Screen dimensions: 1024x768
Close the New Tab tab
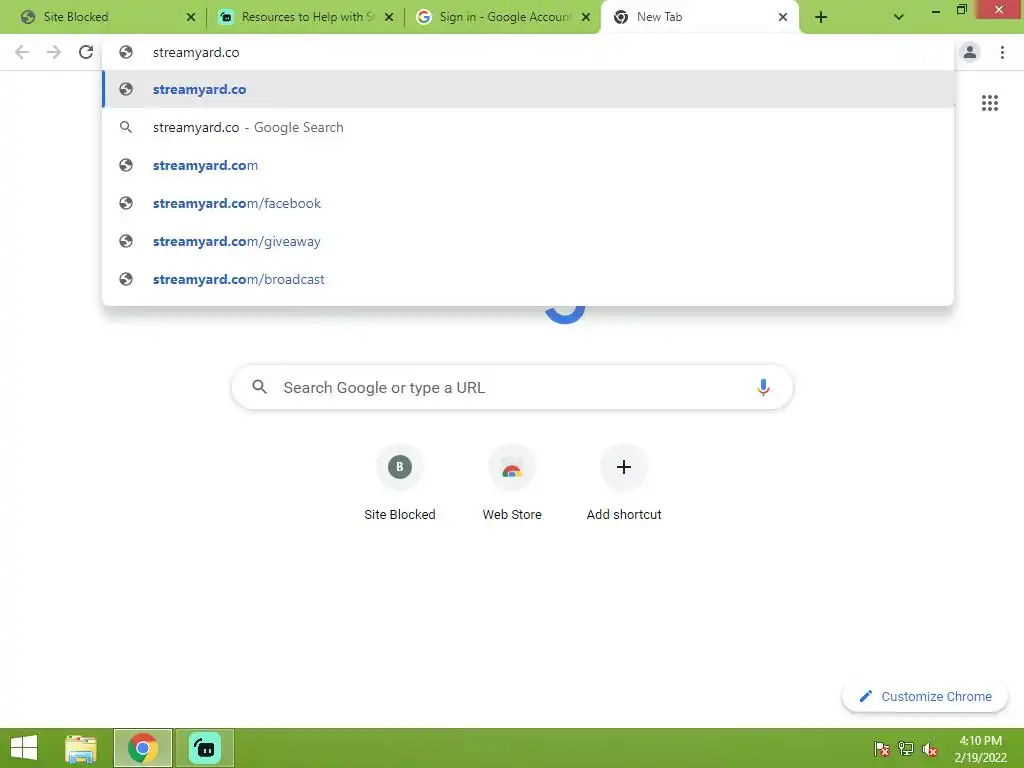click(x=783, y=17)
